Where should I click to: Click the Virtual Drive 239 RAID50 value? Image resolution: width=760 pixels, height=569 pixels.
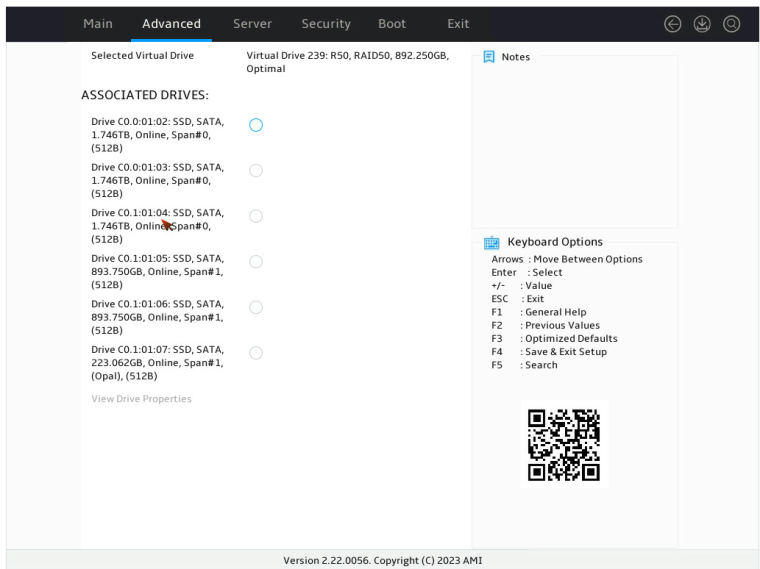(x=348, y=62)
